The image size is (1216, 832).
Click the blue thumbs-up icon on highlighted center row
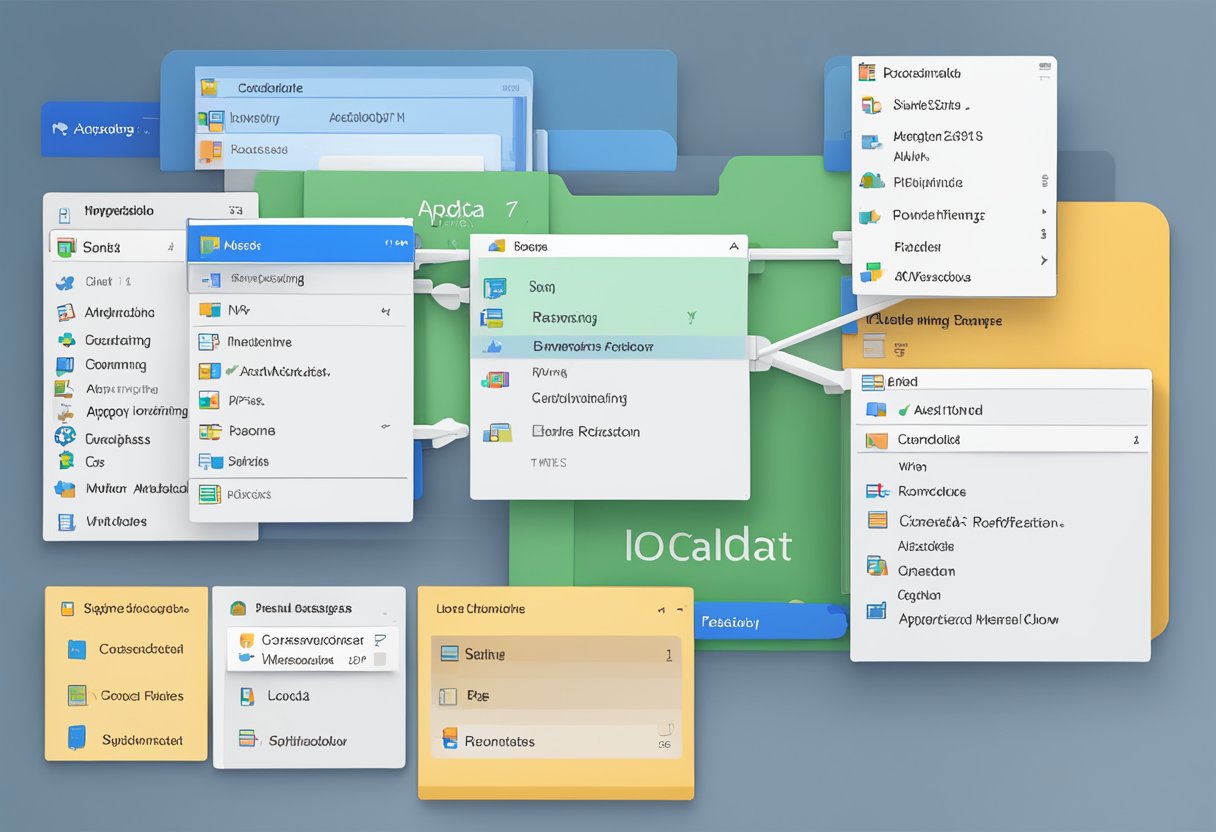[492, 346]
